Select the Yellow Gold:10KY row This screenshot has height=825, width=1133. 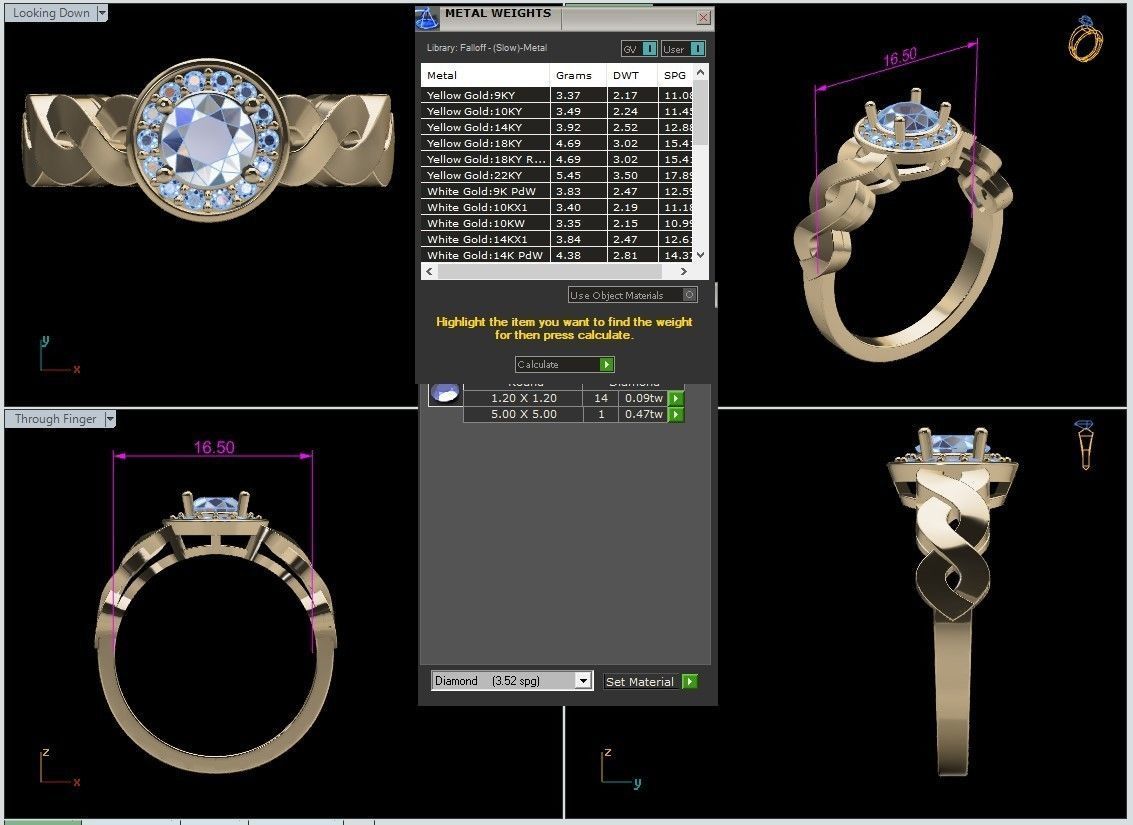pyautogui.click(x=556, y=111)
